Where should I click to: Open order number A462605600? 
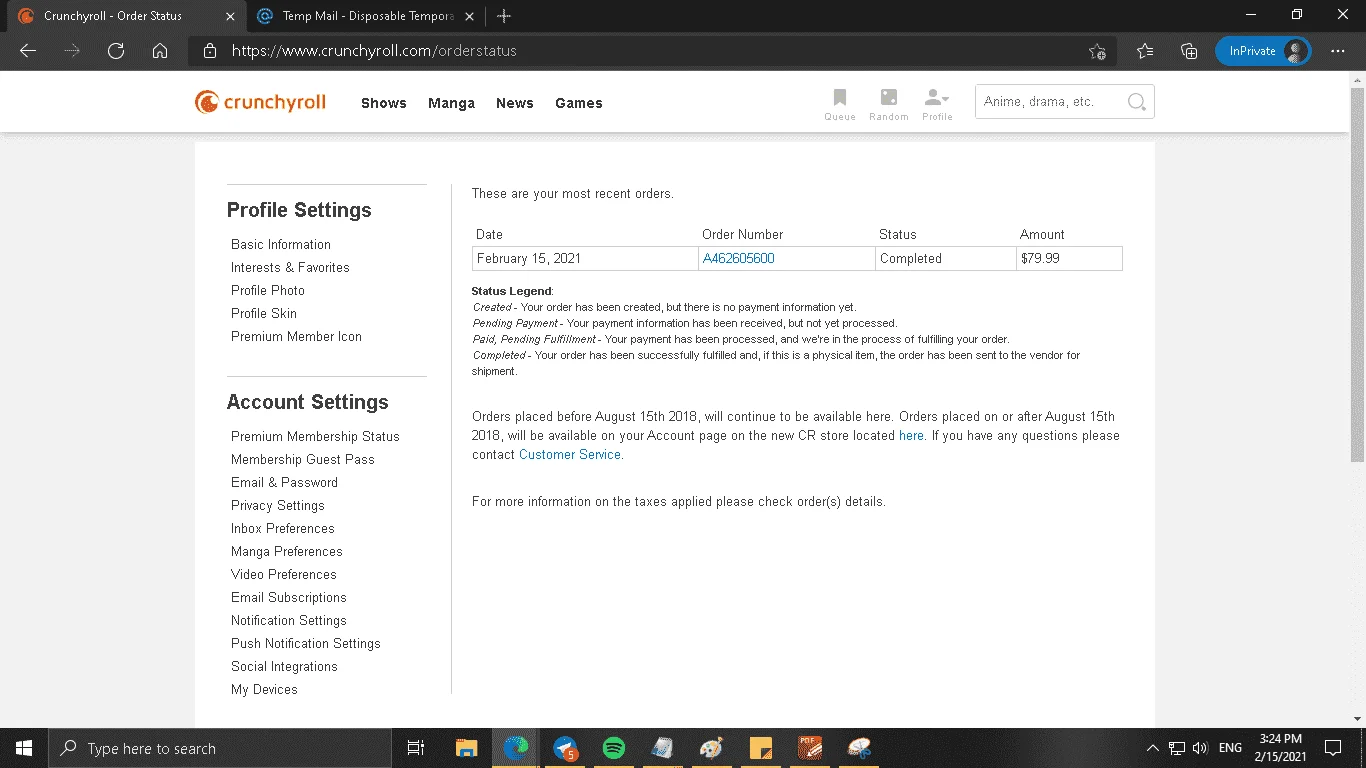pos(739,258)
